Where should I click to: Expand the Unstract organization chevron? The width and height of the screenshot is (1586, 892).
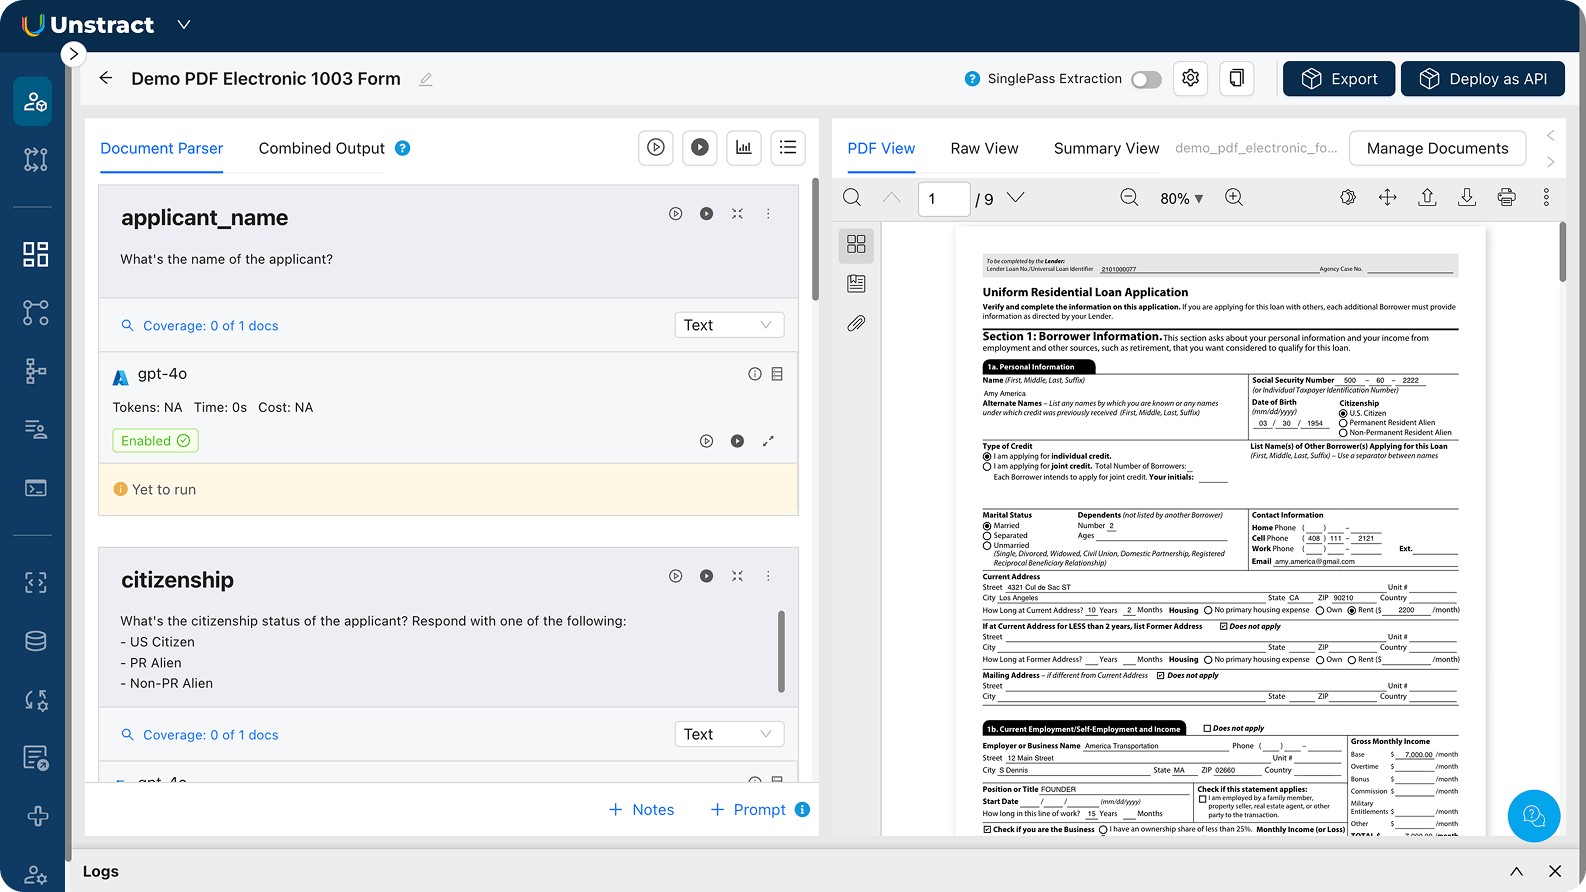click(184, 25)
